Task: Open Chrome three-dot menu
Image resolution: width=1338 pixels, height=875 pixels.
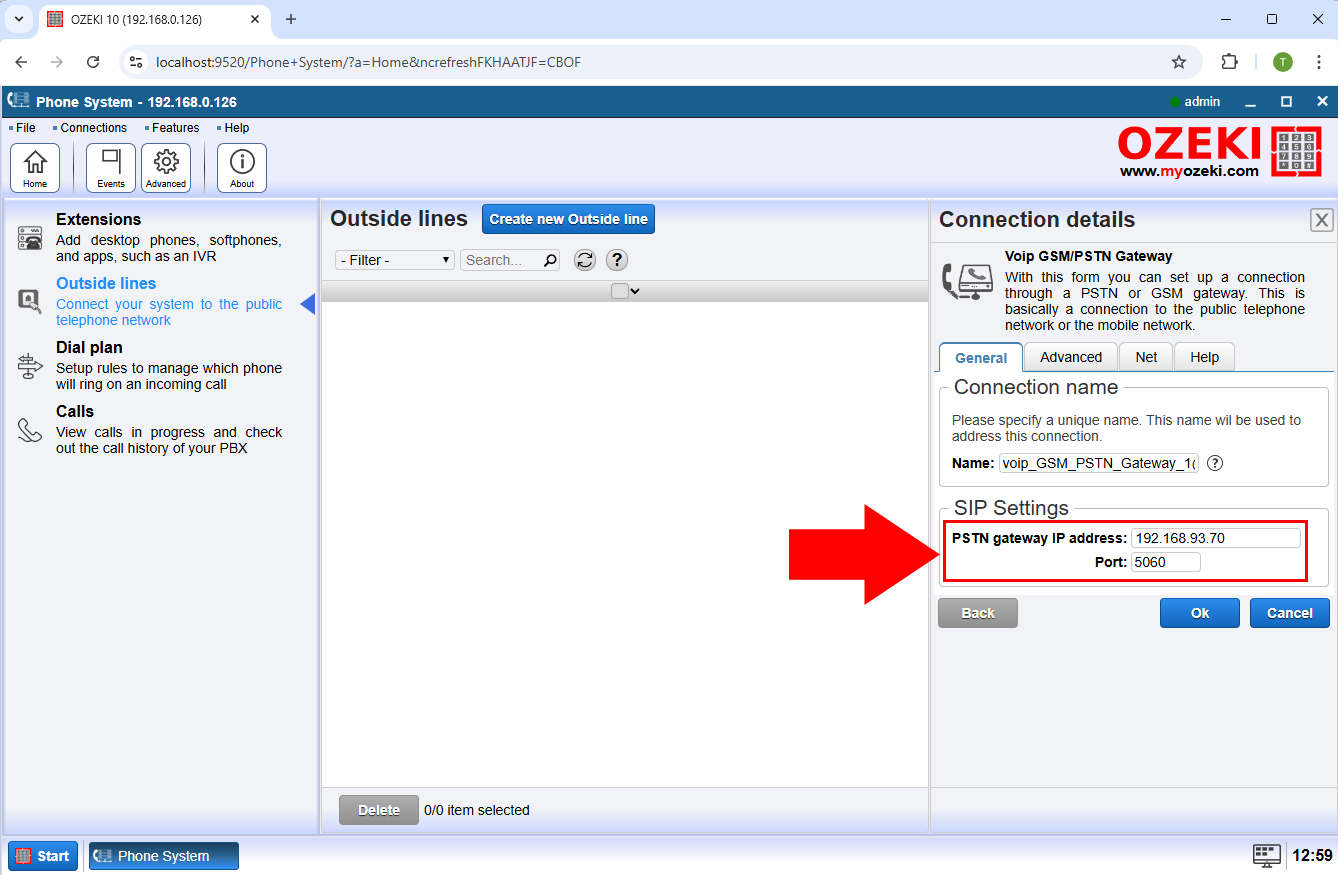Action: [1318, 62]
